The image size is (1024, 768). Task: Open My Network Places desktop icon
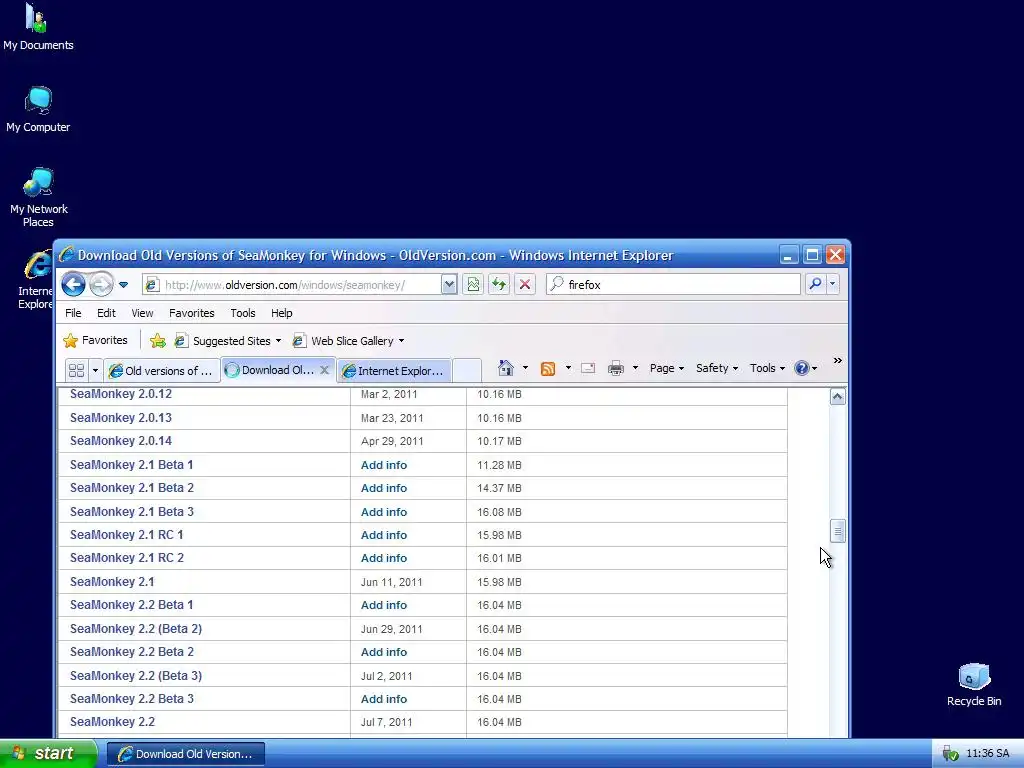pos(38,197)
